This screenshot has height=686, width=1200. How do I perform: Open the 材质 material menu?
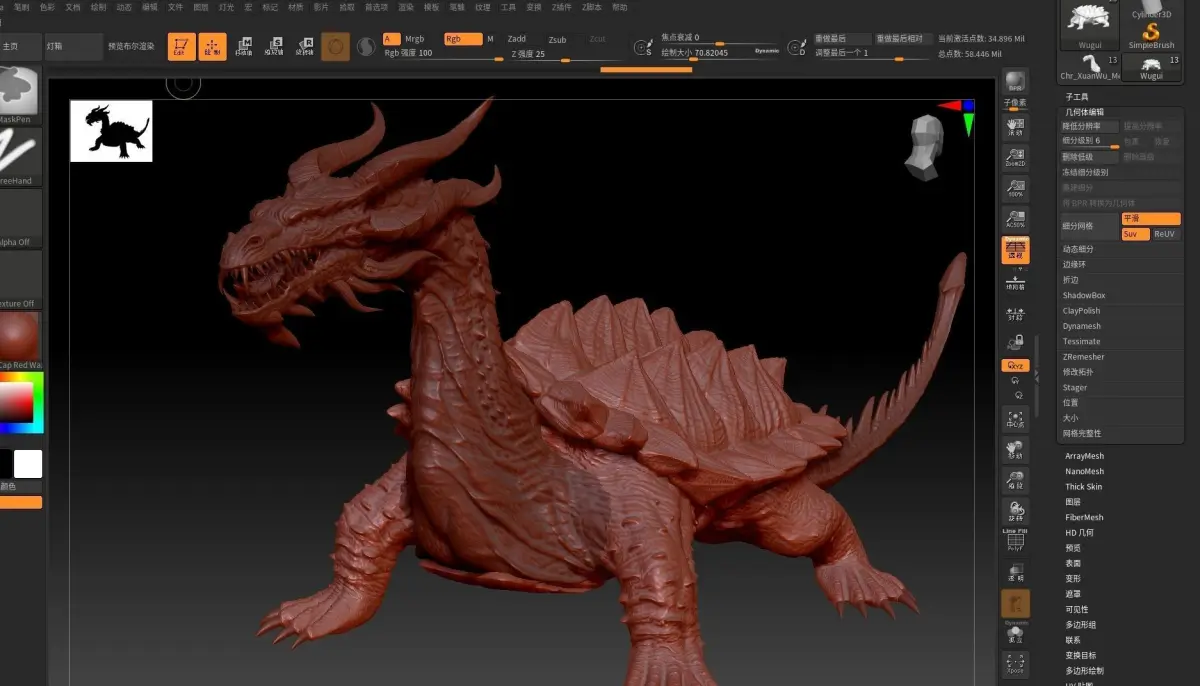296,7
